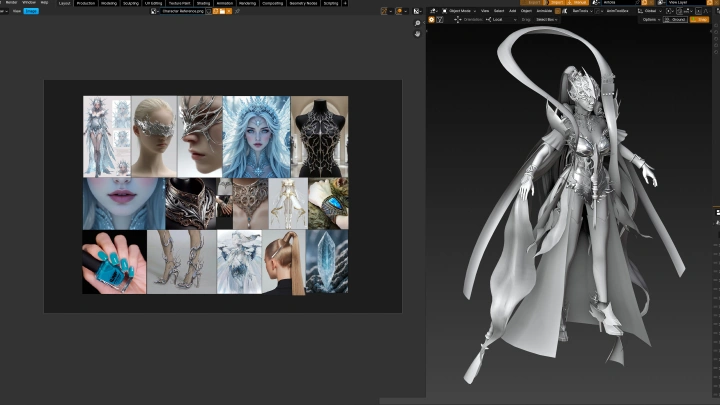This screenshot has width=720, height=405.
Task: Click the orange icon next to the Animation menu
Action: pyautogui.click(x=557, y=11)
